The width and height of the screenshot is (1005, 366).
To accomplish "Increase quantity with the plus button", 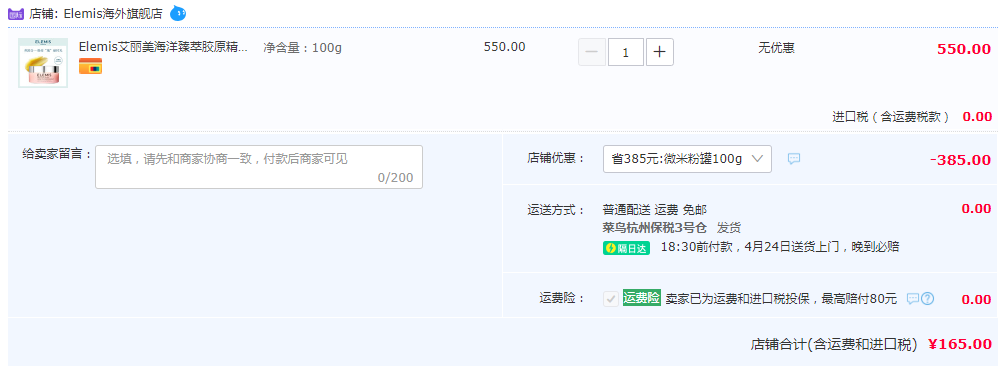I will 660,53.
